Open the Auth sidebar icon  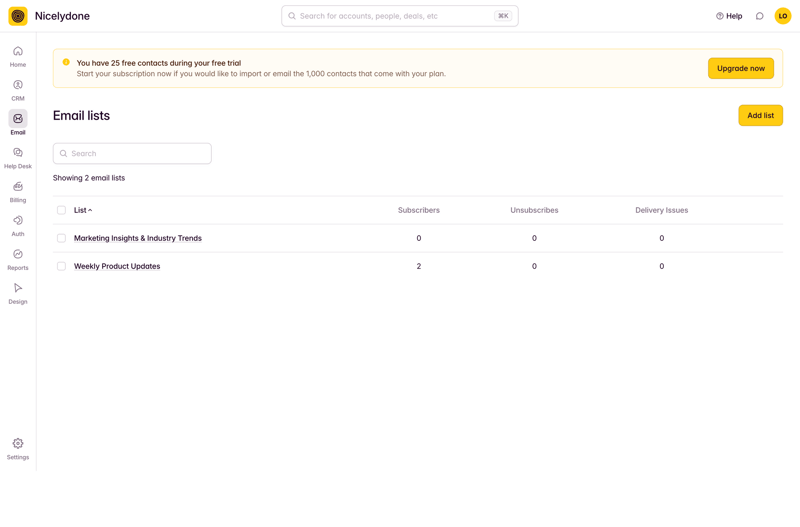[18, 220]
